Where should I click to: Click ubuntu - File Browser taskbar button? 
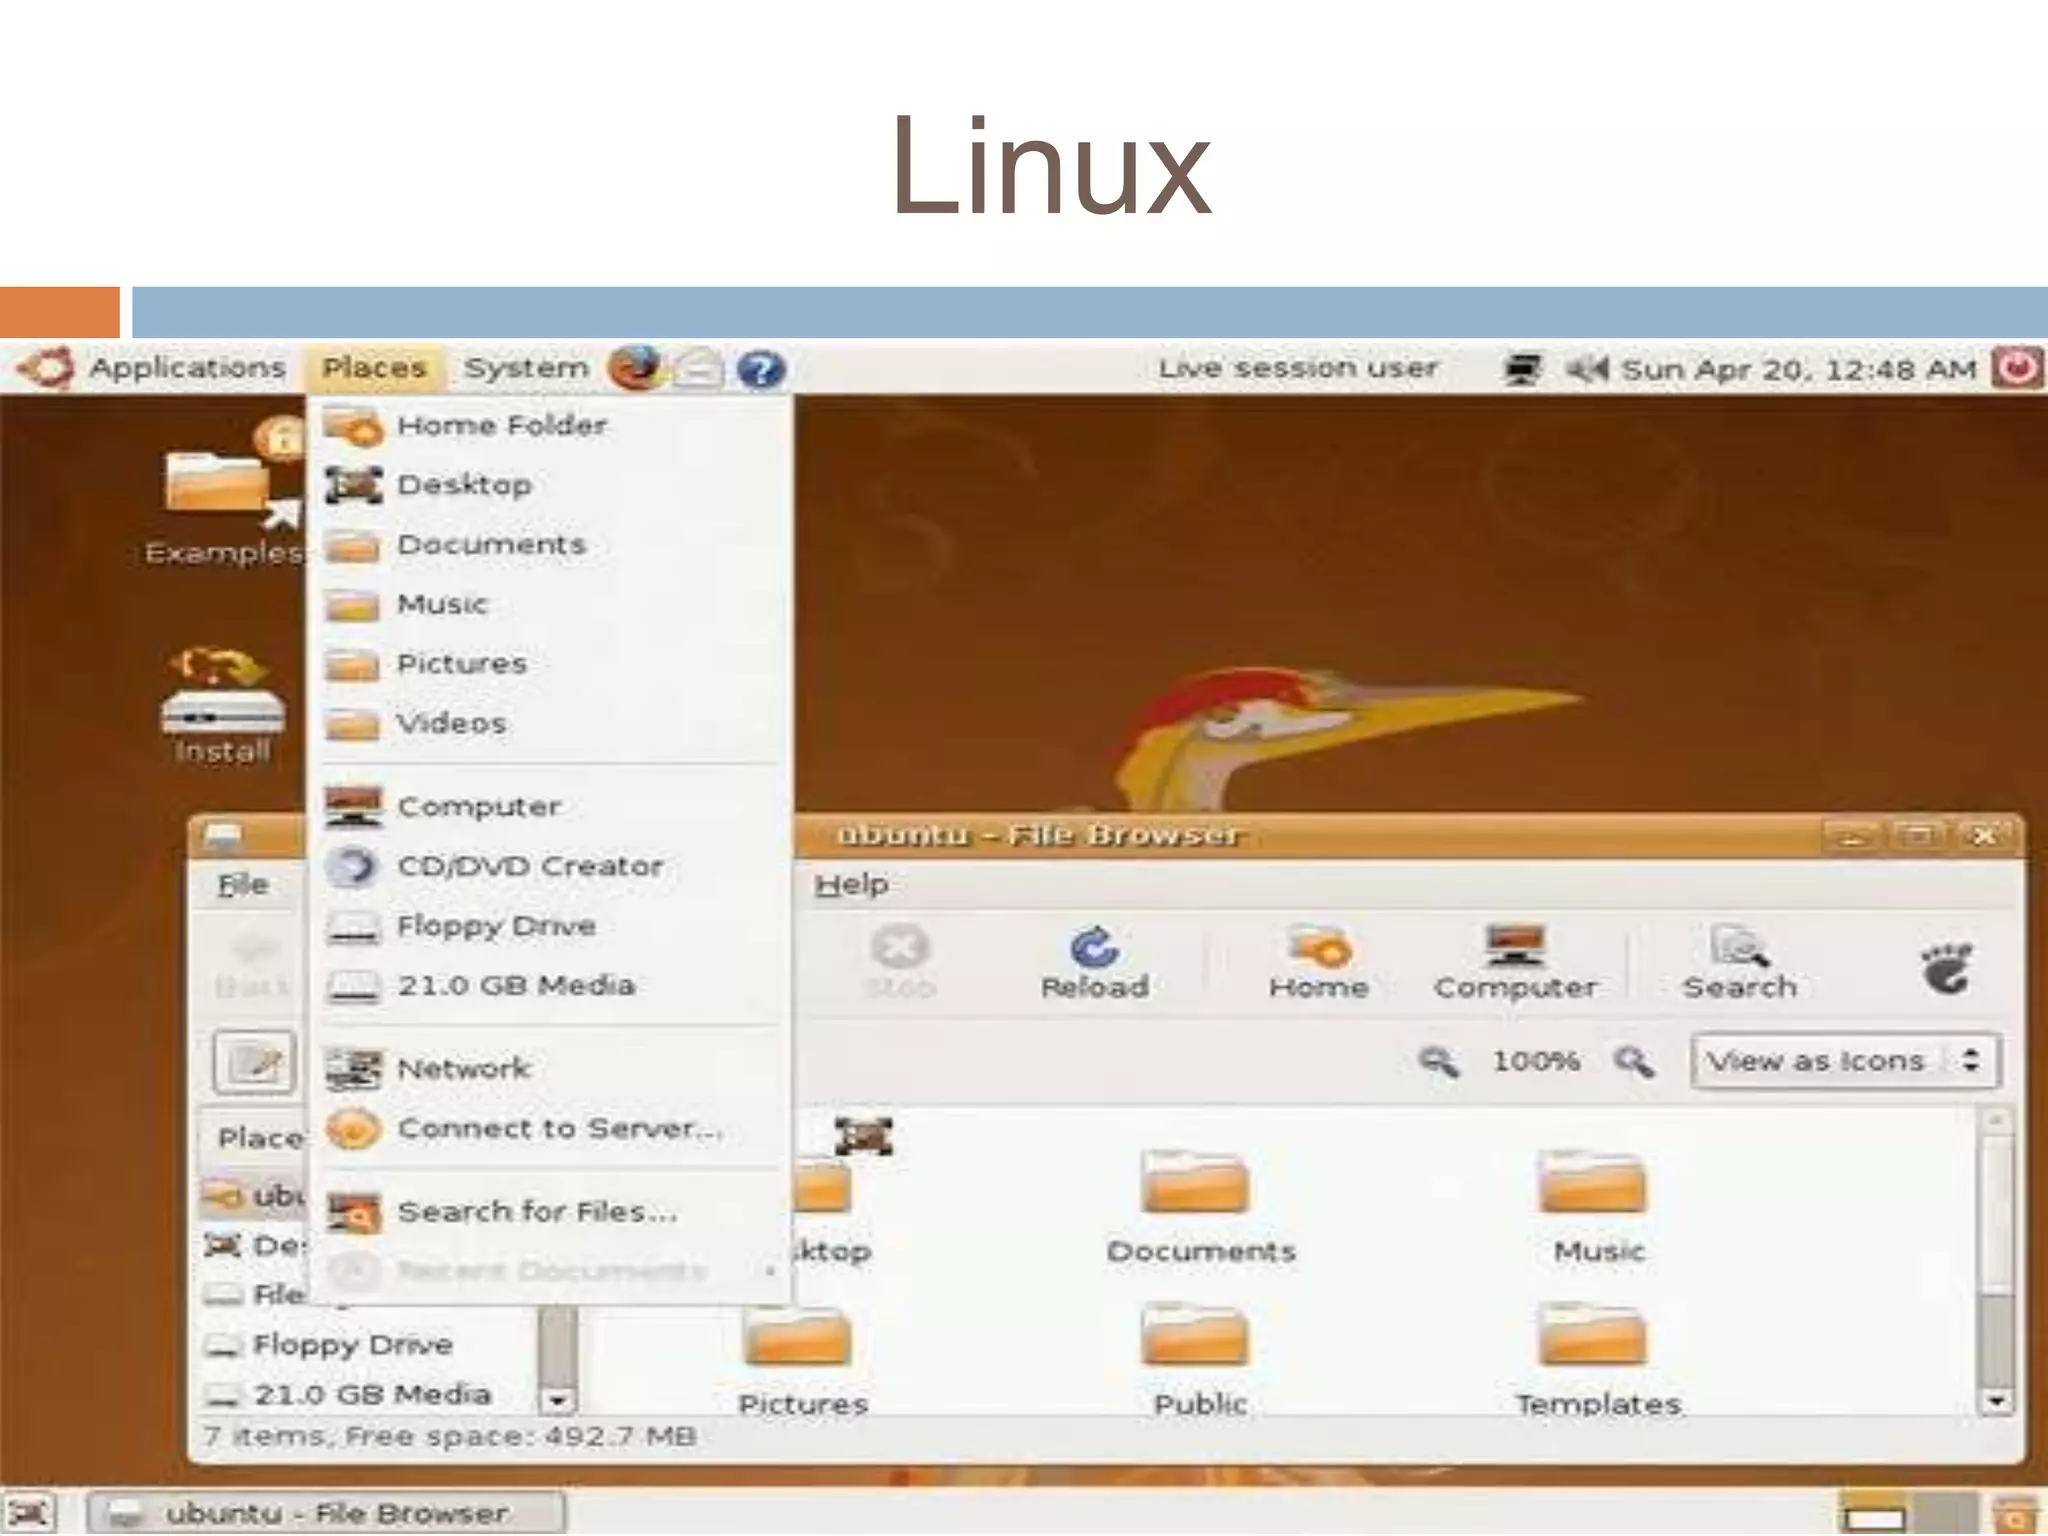click(x=326, y=1513)
